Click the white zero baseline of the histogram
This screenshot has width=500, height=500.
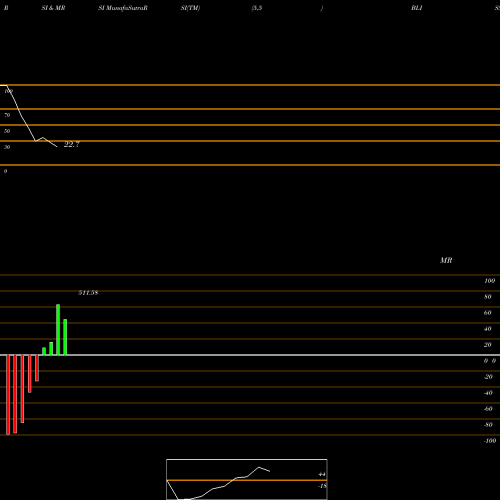[x=250, y=355]
